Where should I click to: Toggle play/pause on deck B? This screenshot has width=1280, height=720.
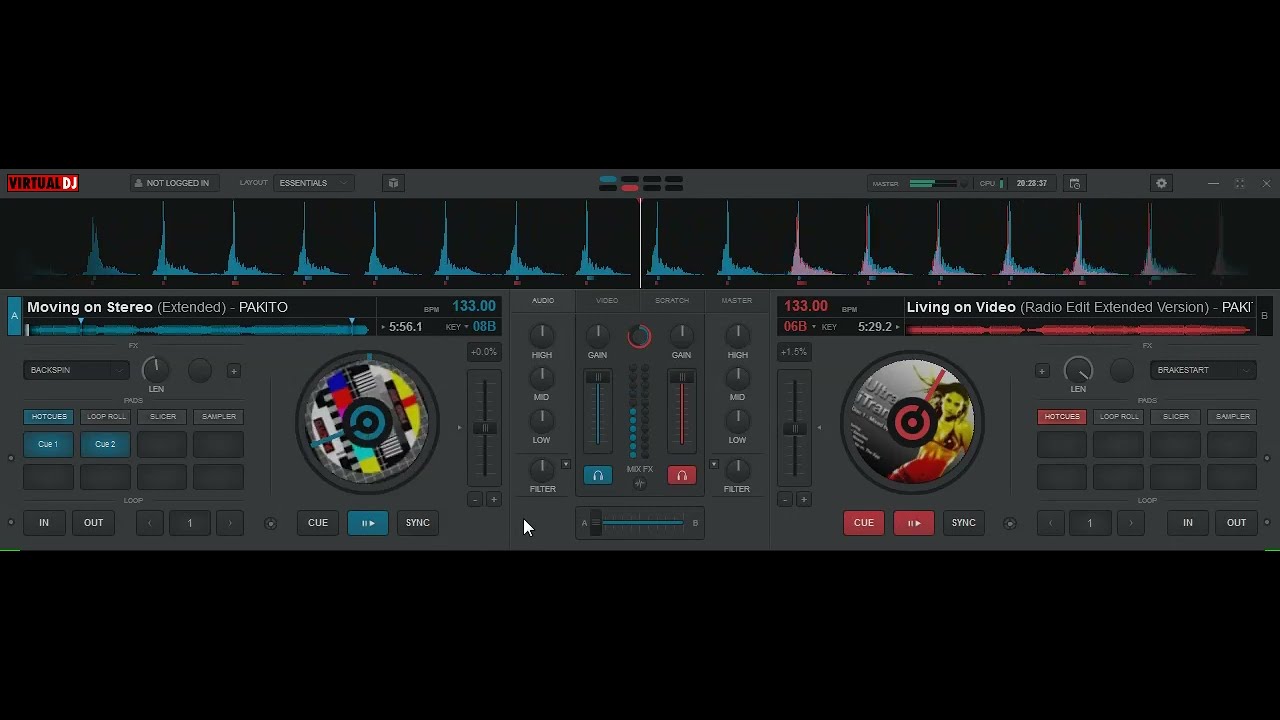pos(914,523)
